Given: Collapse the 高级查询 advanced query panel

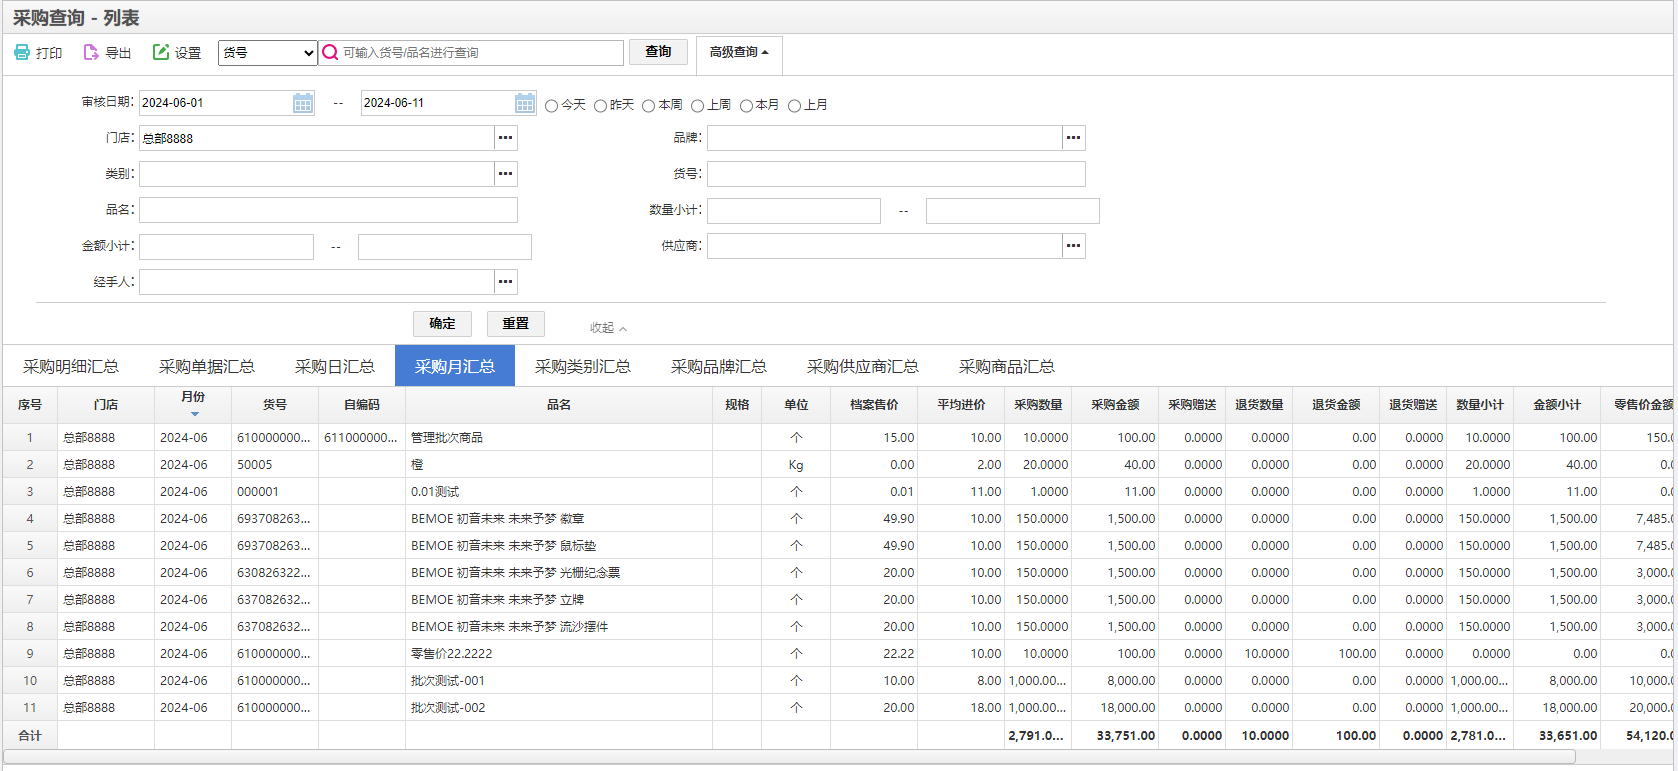Looking at the screenshot, I should (x=739, y=52).
